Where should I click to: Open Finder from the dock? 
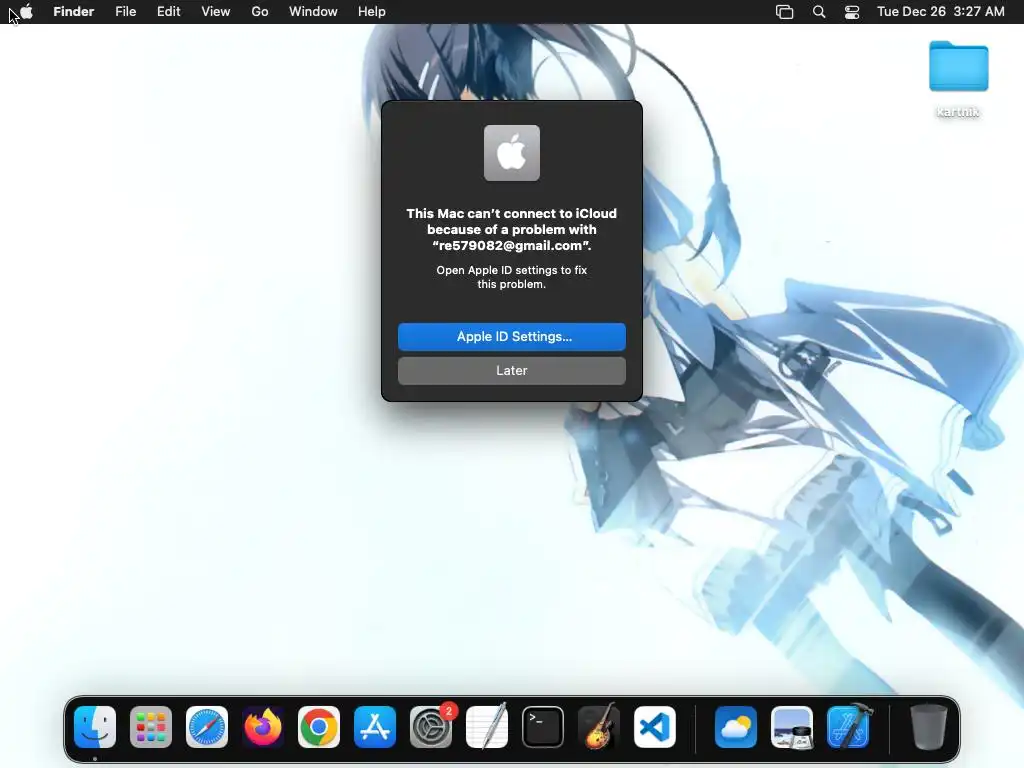coord(95,727)
